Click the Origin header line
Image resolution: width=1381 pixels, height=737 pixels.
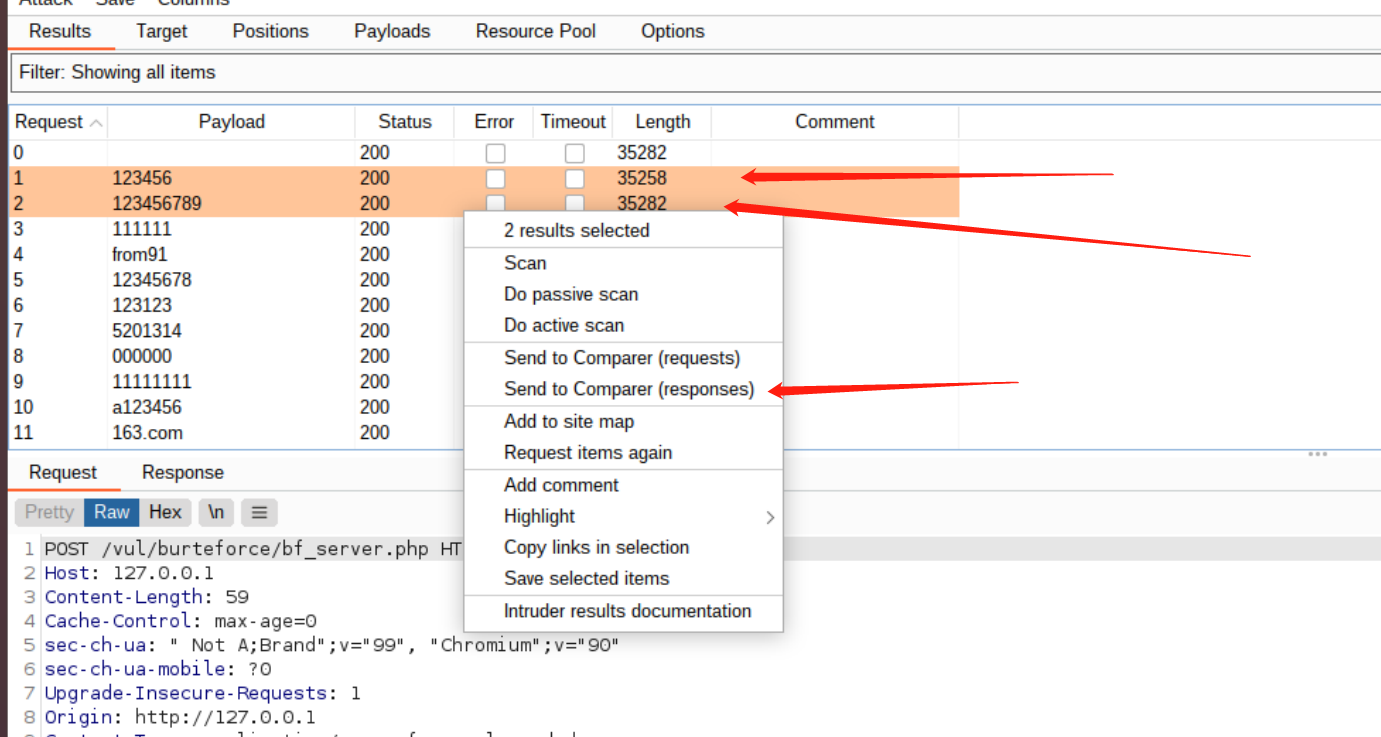coord(180,717)
